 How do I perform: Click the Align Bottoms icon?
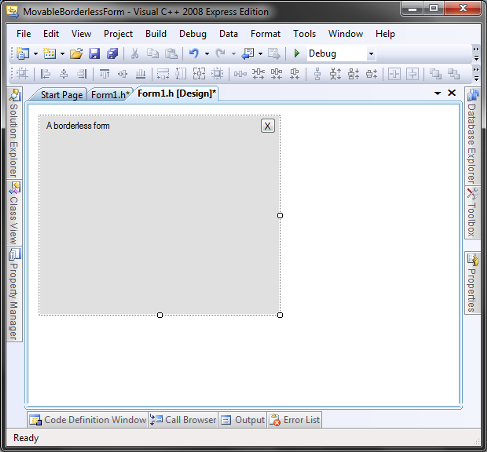(140, 74)
